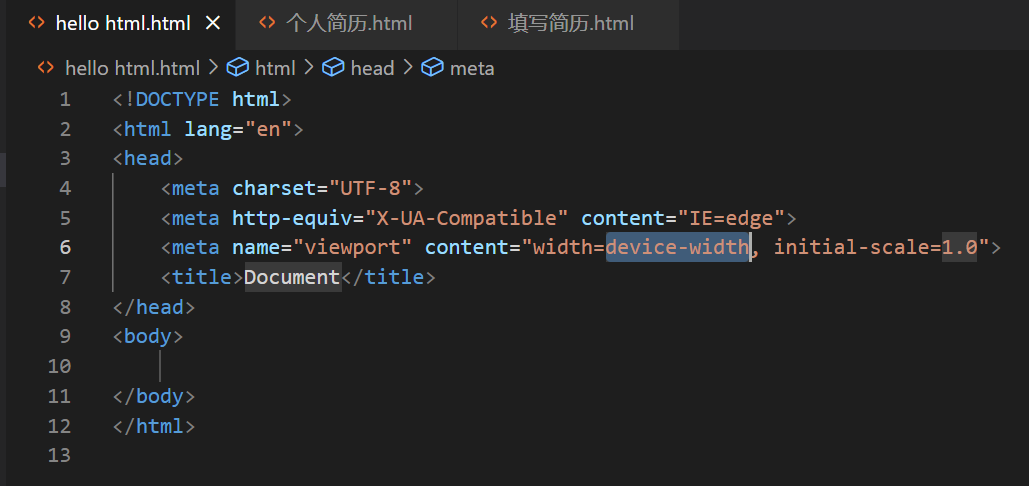Click the HTML file icon on 个人简历.html tab
The height and width of the screenshot is (486, 1029).
pyautogui.click(x=267, y=24)
